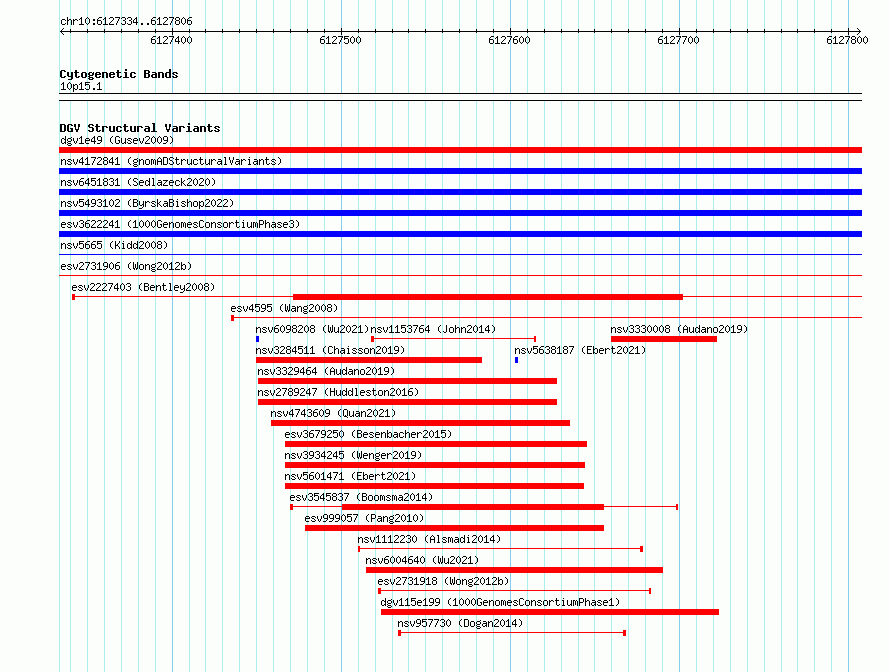This screenshot has width=890, height=672.
Task: Click the esv2731906 (Wong2012b) label
Action: 126,266
